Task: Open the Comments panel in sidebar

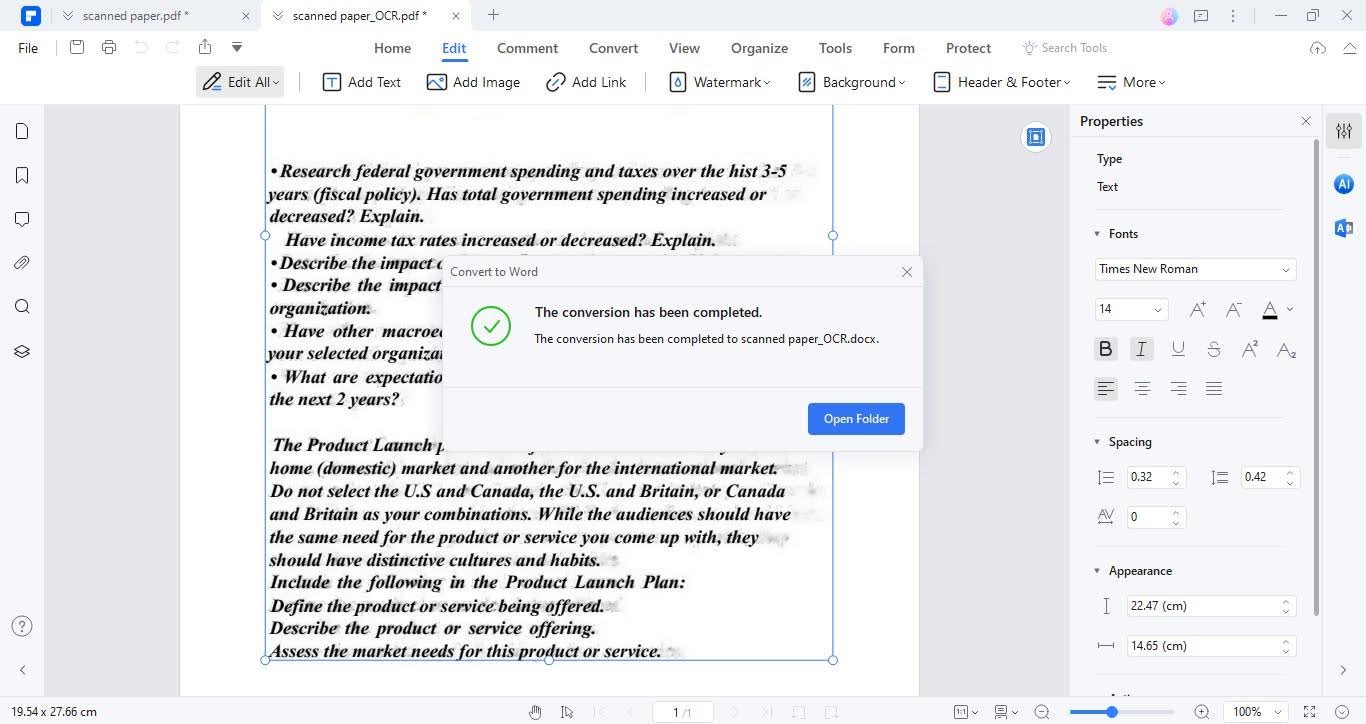Action: tap(22, 219)
